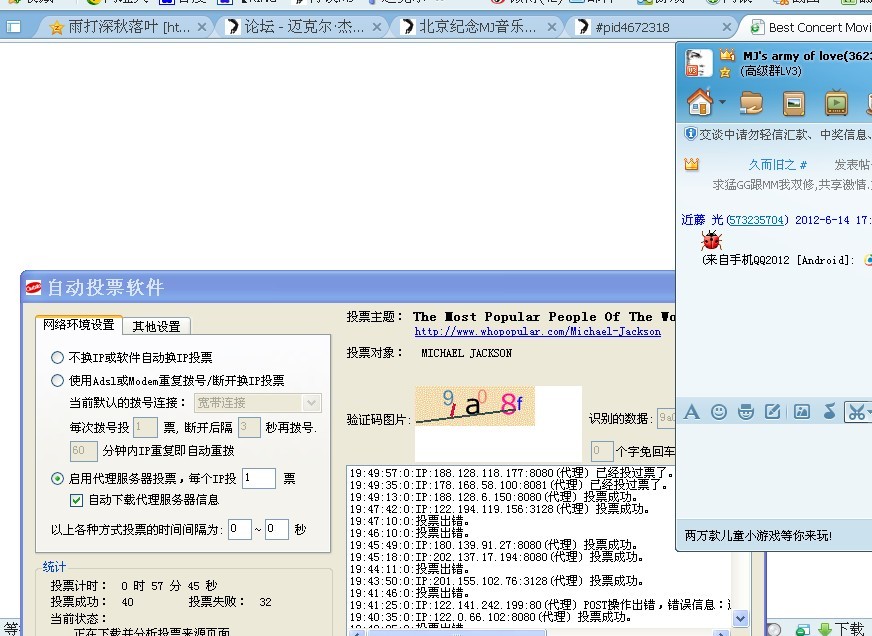Click the QQ number 573235704 link

[756, 220]
